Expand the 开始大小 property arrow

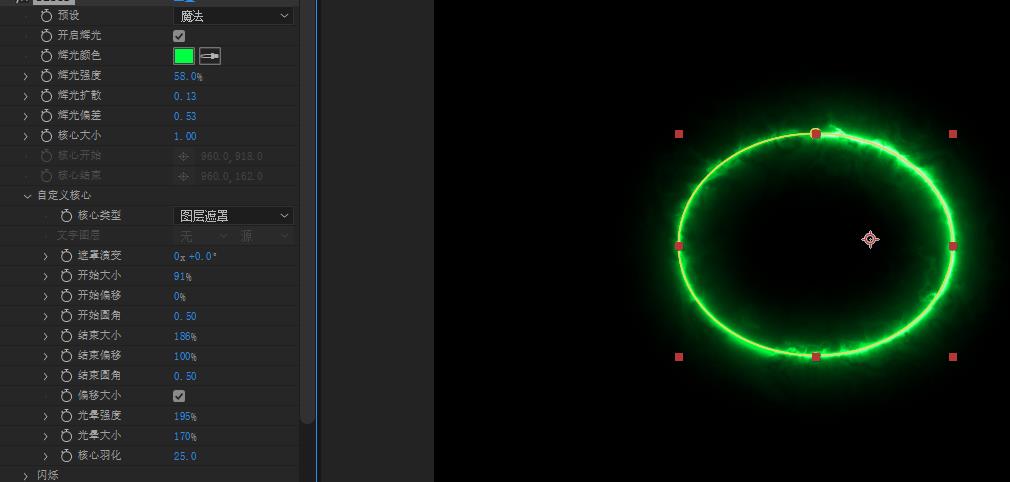(x=46, y=276)
